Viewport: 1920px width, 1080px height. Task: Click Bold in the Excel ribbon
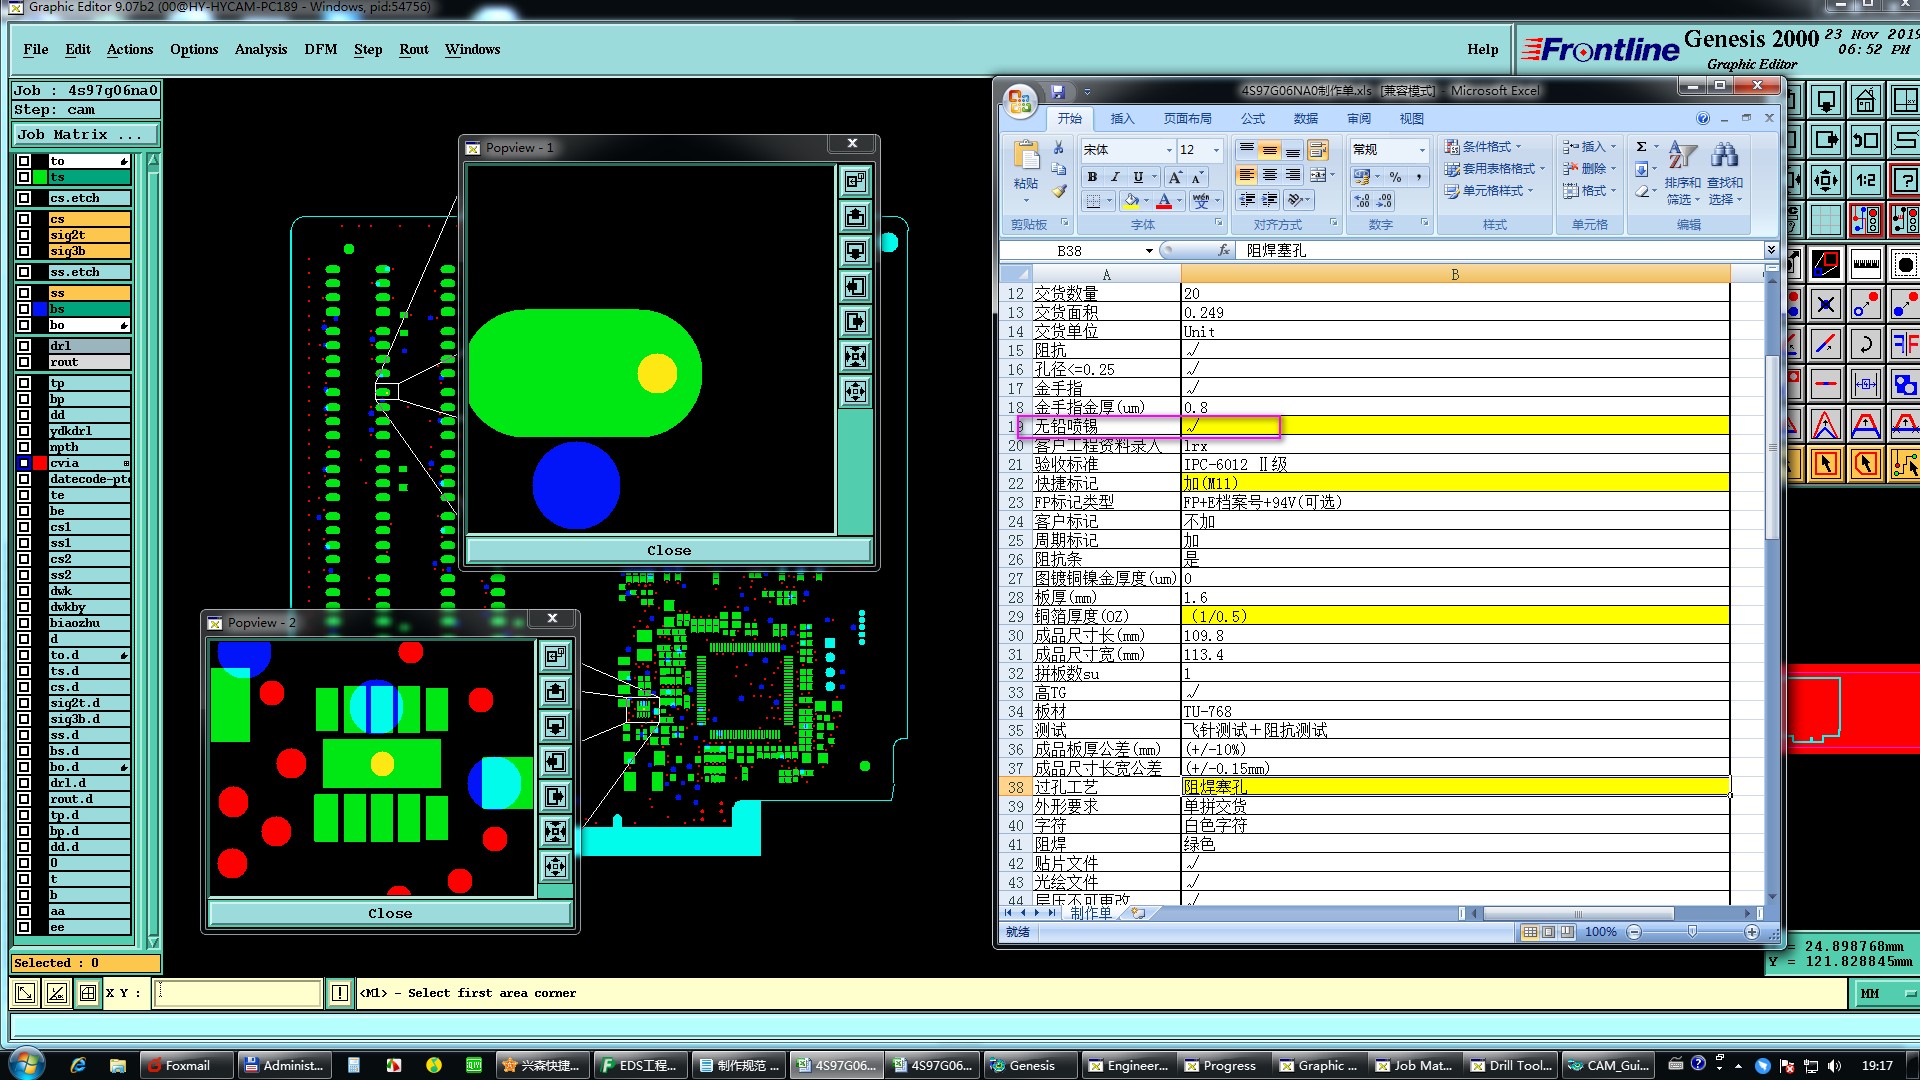tap(1092, 177)
